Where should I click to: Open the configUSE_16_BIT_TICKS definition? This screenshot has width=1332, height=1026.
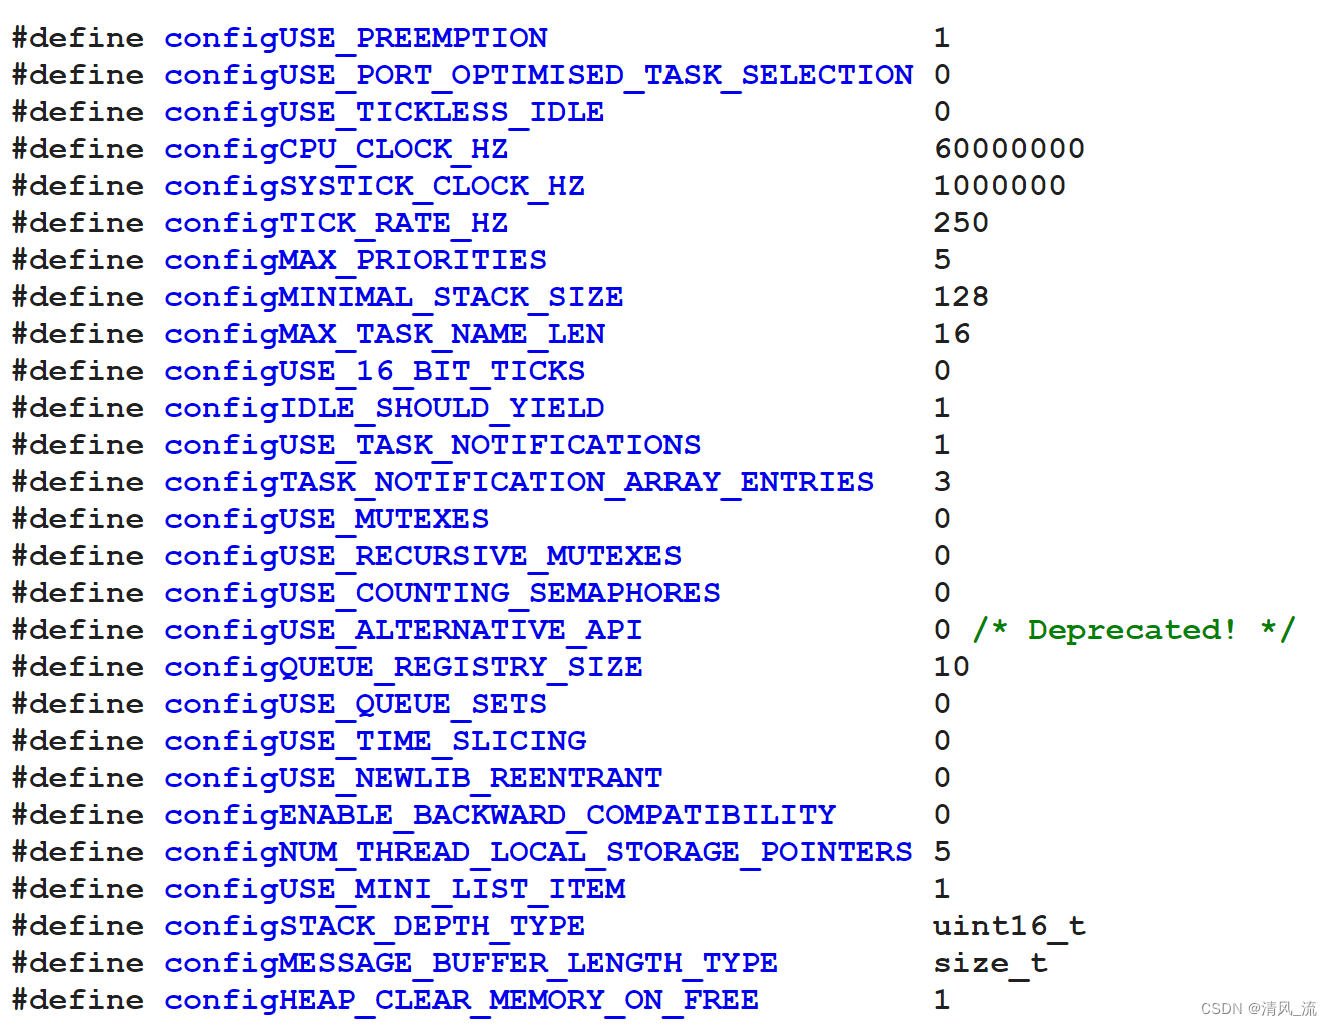pos(374,371)
